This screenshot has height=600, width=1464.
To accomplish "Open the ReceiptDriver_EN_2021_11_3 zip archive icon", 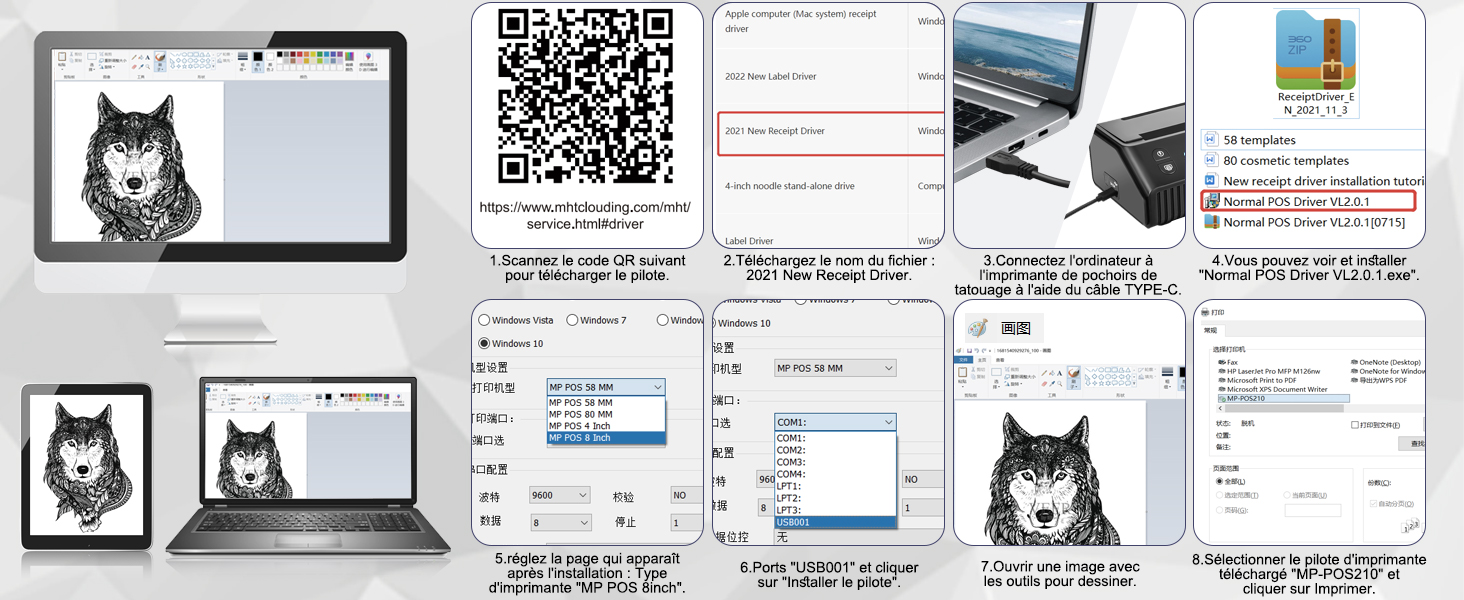I will coord(1317,52).
